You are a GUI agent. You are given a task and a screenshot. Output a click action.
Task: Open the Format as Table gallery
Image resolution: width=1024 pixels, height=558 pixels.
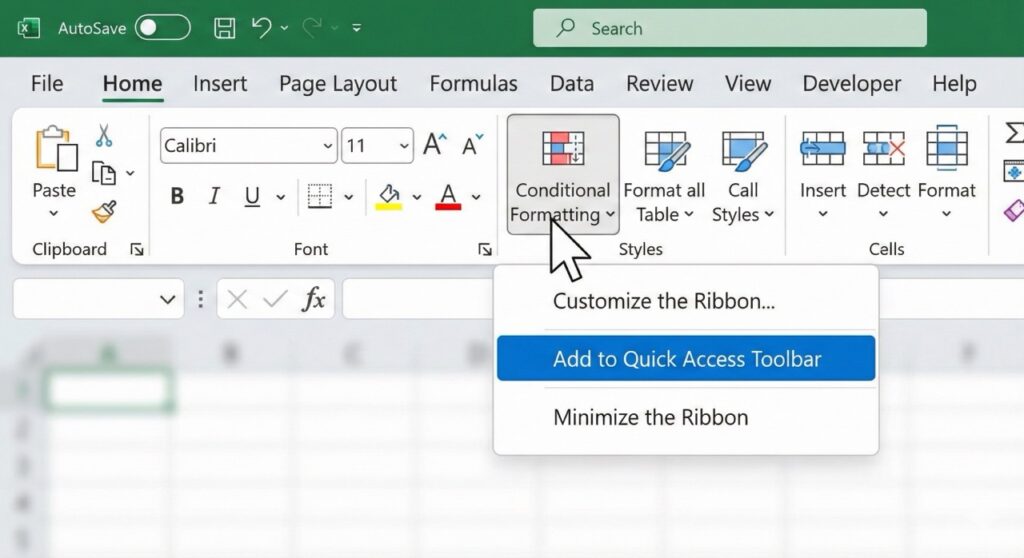(x=664, y=175)
